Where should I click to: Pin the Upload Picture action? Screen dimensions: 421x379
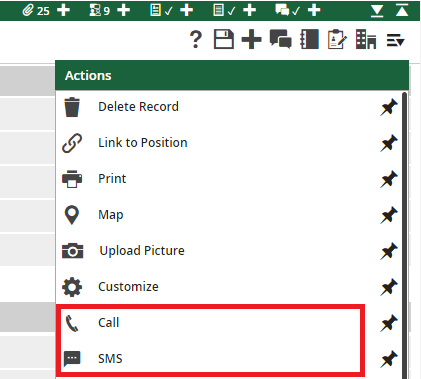click(389, 251)
